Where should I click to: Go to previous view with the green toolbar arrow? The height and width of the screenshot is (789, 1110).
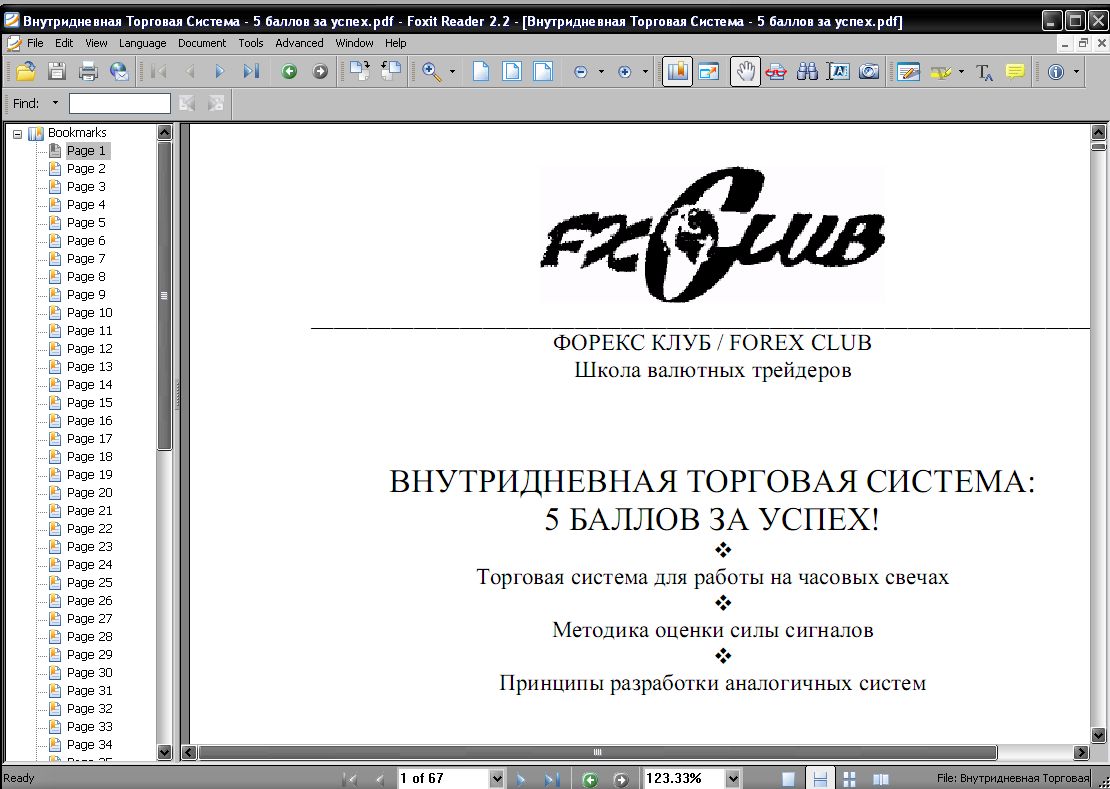point(289,71)
